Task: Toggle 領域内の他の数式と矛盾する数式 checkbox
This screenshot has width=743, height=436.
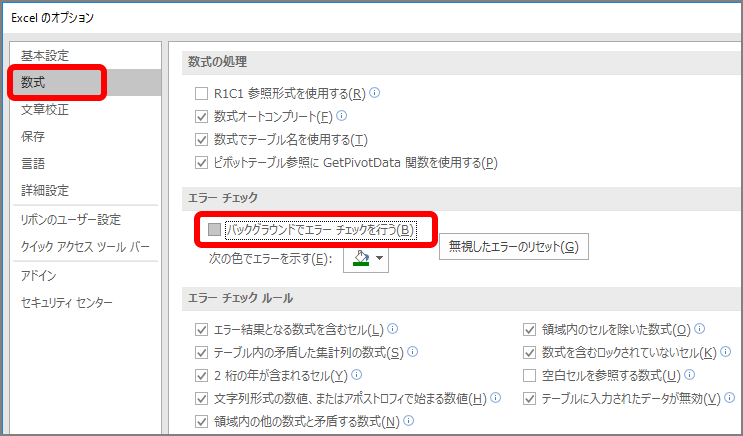Action: (201, 421)
